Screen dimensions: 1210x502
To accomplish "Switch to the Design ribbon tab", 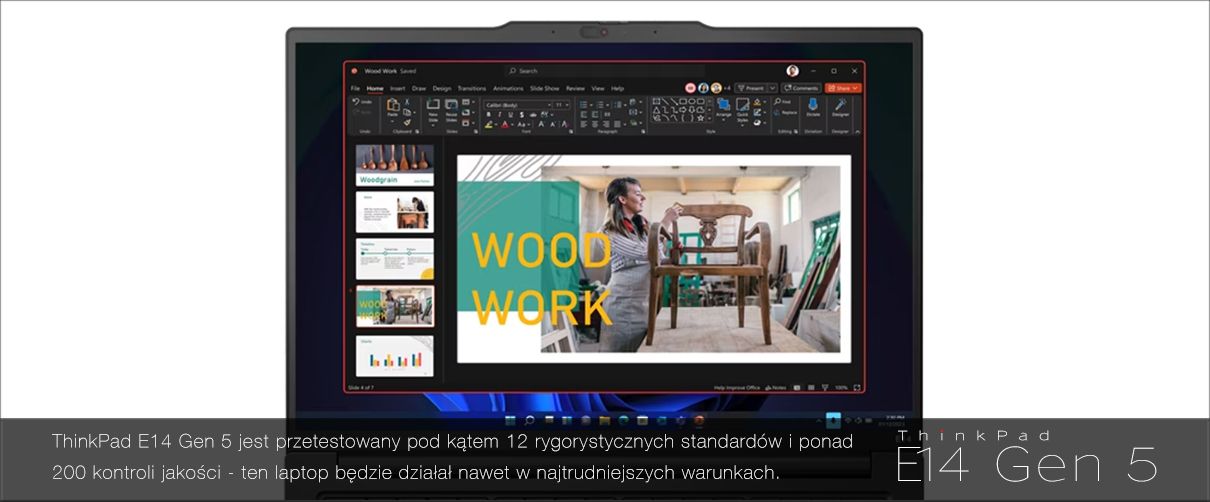I will point(442,88).
